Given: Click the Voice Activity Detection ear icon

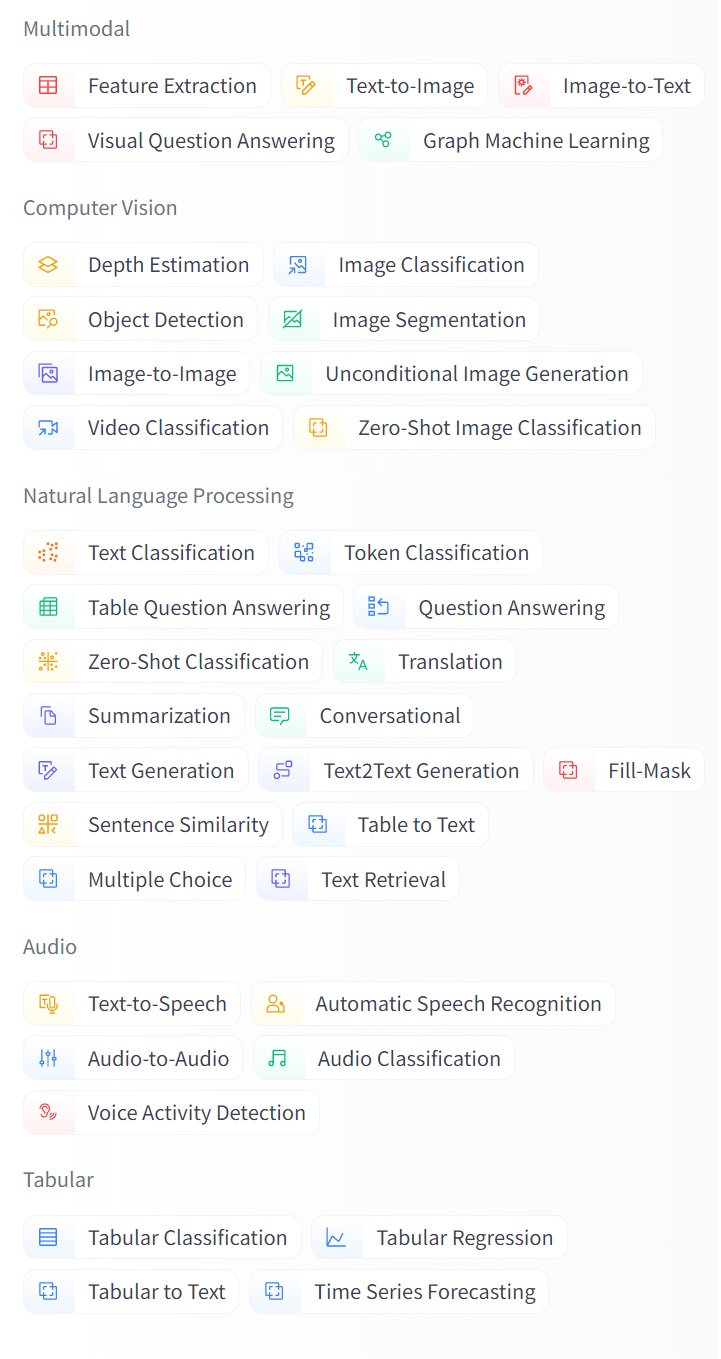Looking at the screenshot, I should (48, 1112).
